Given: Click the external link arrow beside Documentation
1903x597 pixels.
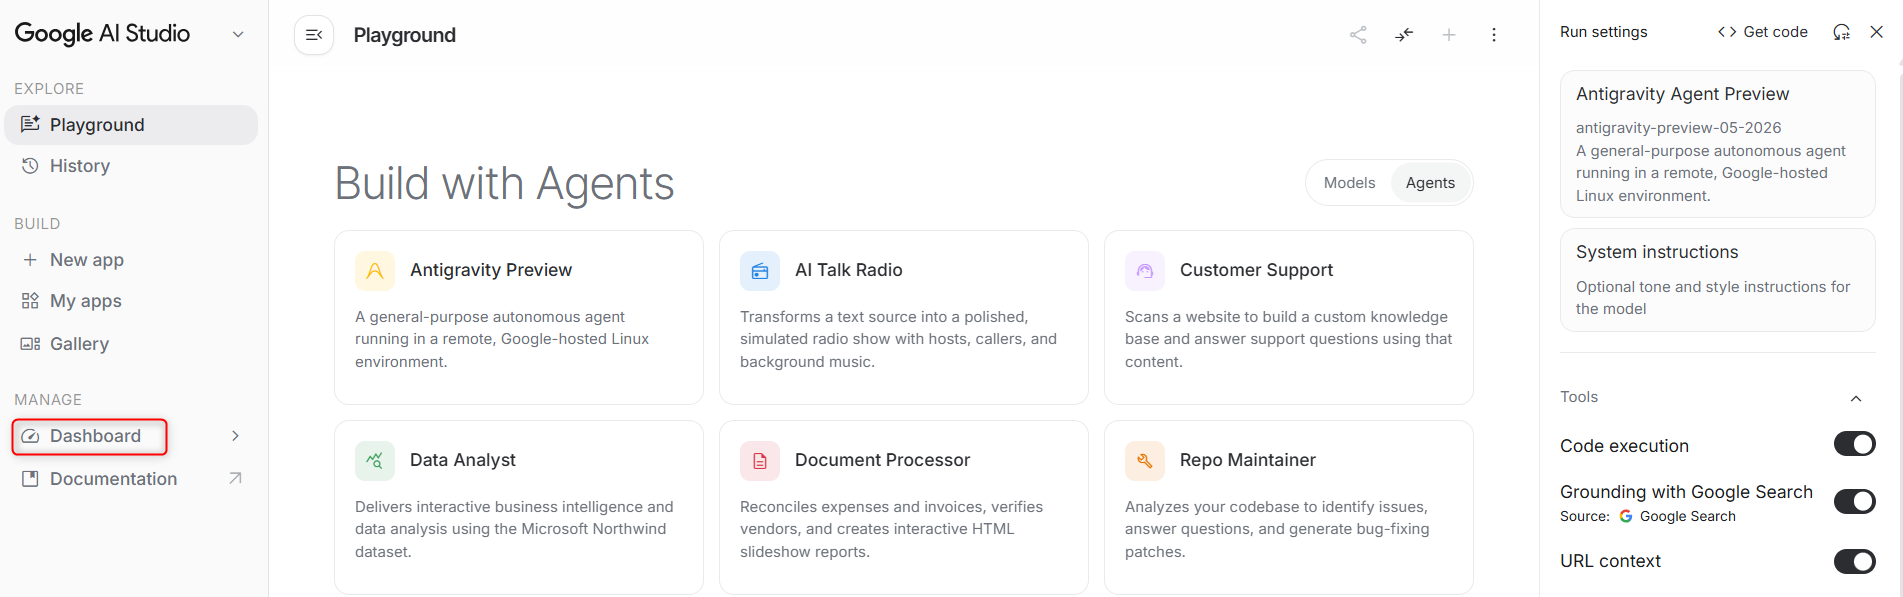Looking at the screenshot, I should click(x=235, y=478).
